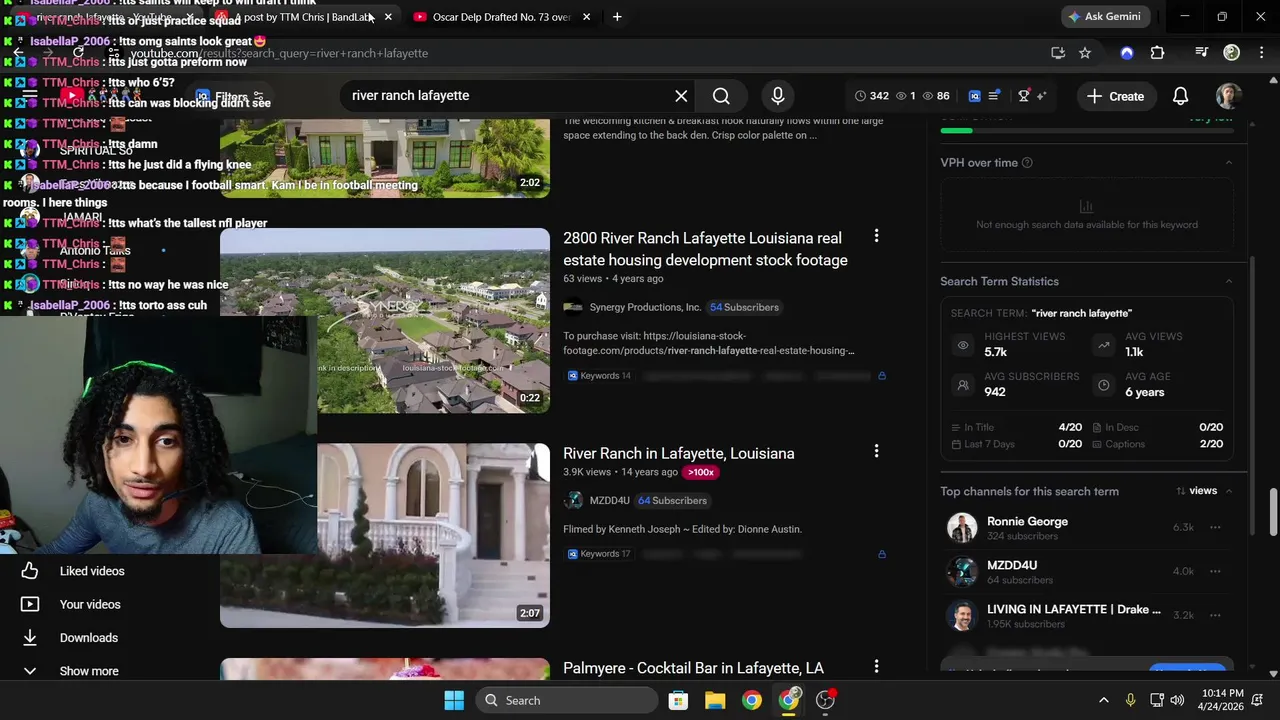Open vidIQ list icon with blue dot
The height and width of the screenshot is (720, 1280).
[994, 96]
